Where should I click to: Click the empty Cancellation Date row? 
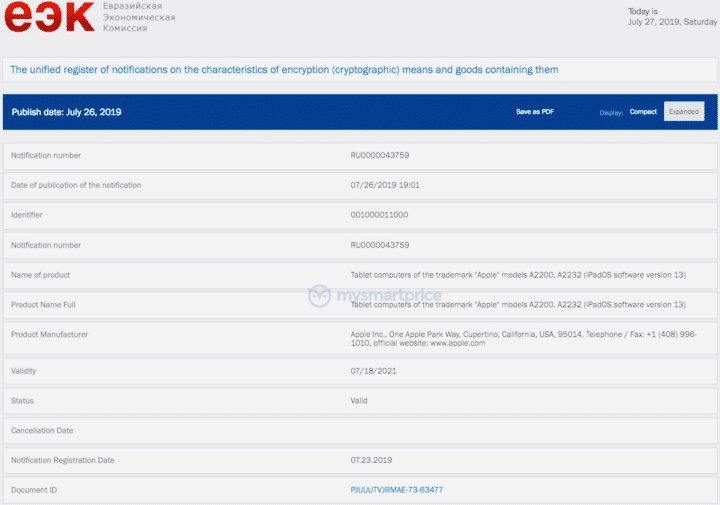(360, 430)
